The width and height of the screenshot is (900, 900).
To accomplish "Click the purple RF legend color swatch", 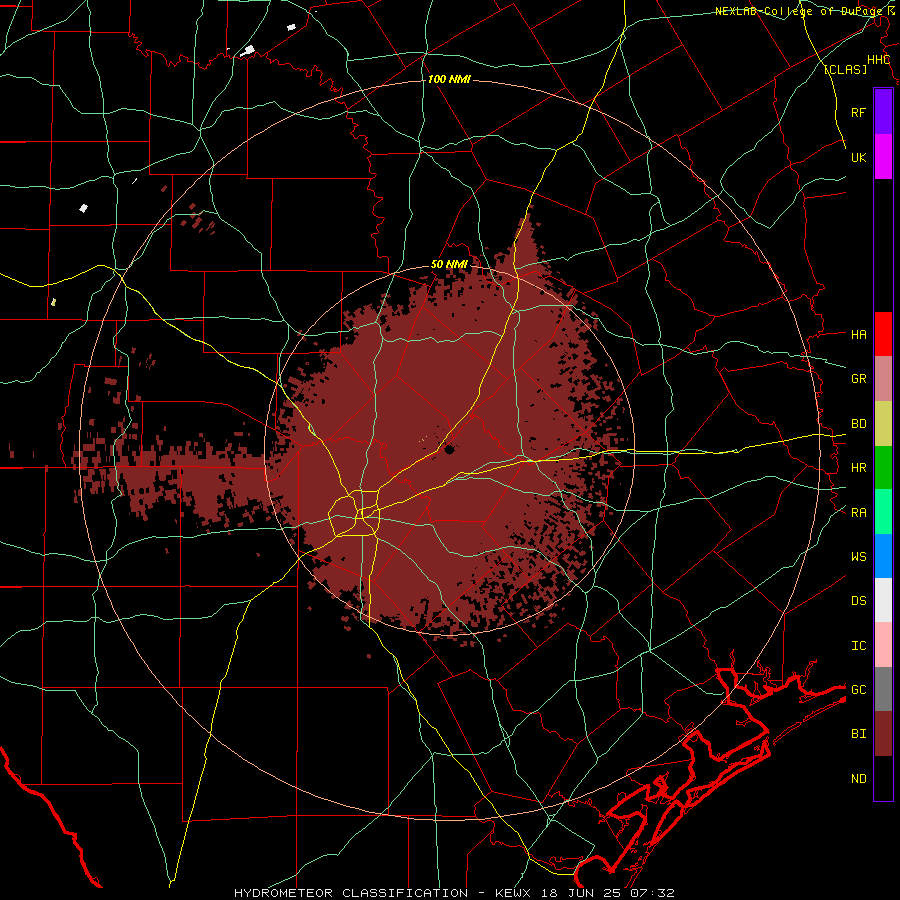I will point(883,112).
